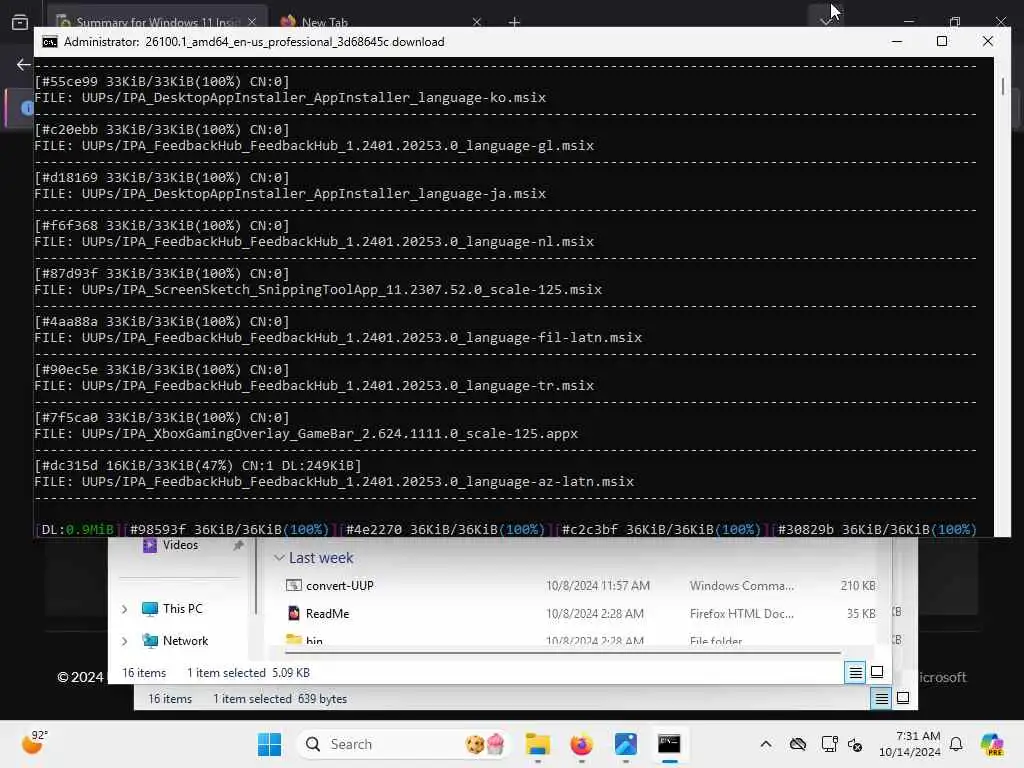
Task: Click the cookie cupcake search highlight
Action: pyautogui.click(x=485, y=744)
